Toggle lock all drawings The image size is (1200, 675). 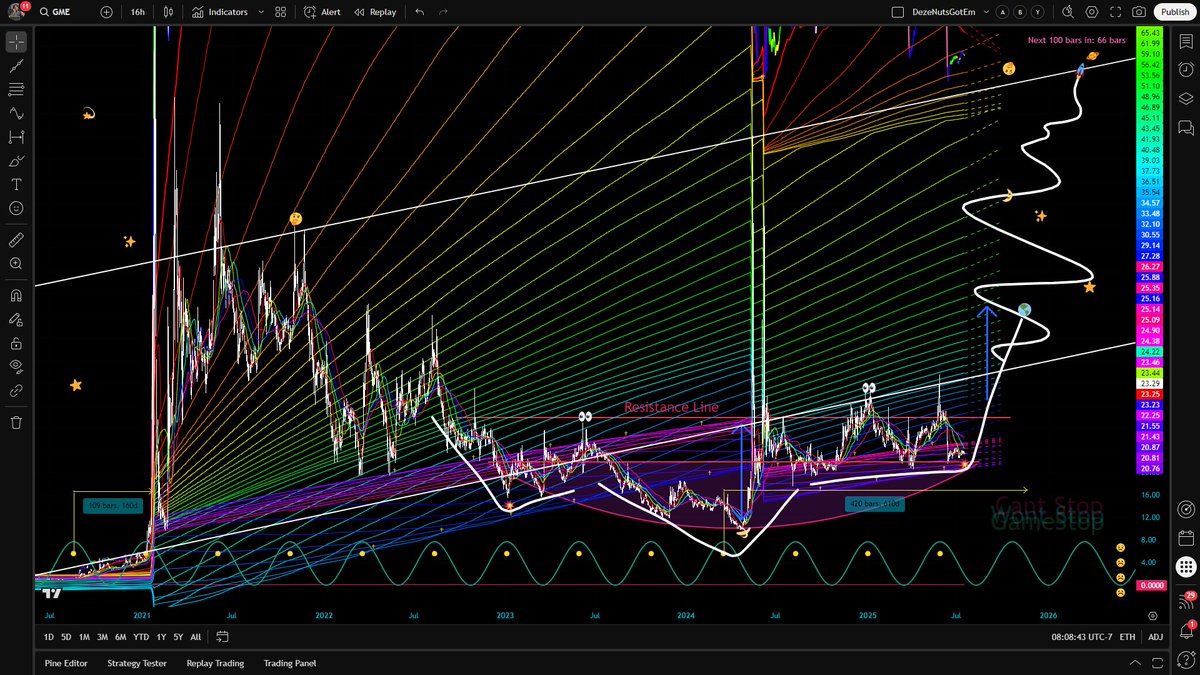click(x=16, y=343)
